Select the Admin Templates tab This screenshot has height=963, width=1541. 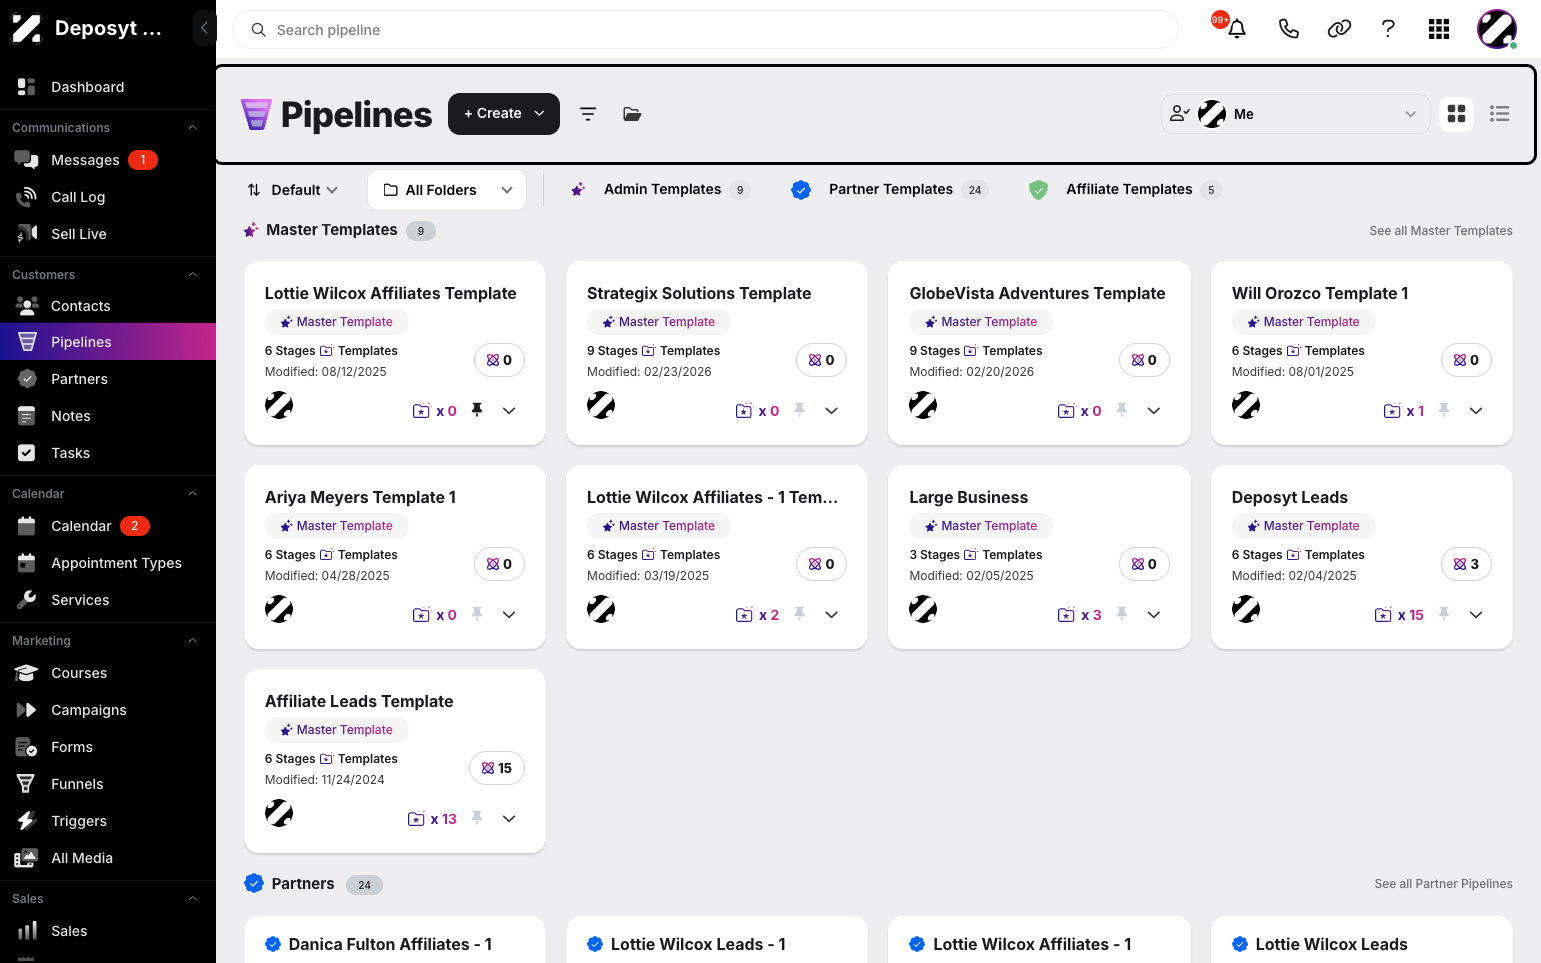[x=659, y=189]
